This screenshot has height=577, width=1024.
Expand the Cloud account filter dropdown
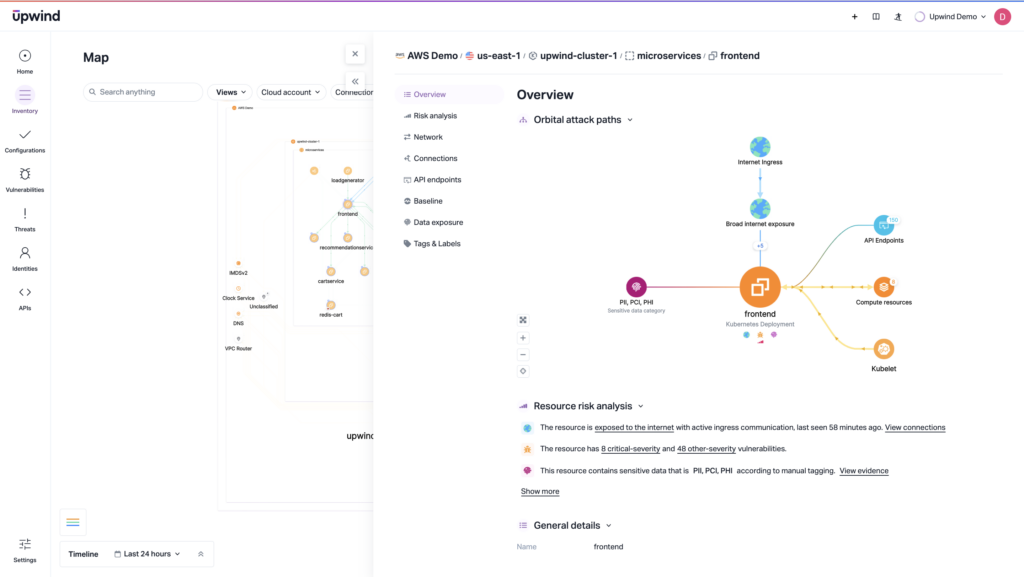click(291, 92)
